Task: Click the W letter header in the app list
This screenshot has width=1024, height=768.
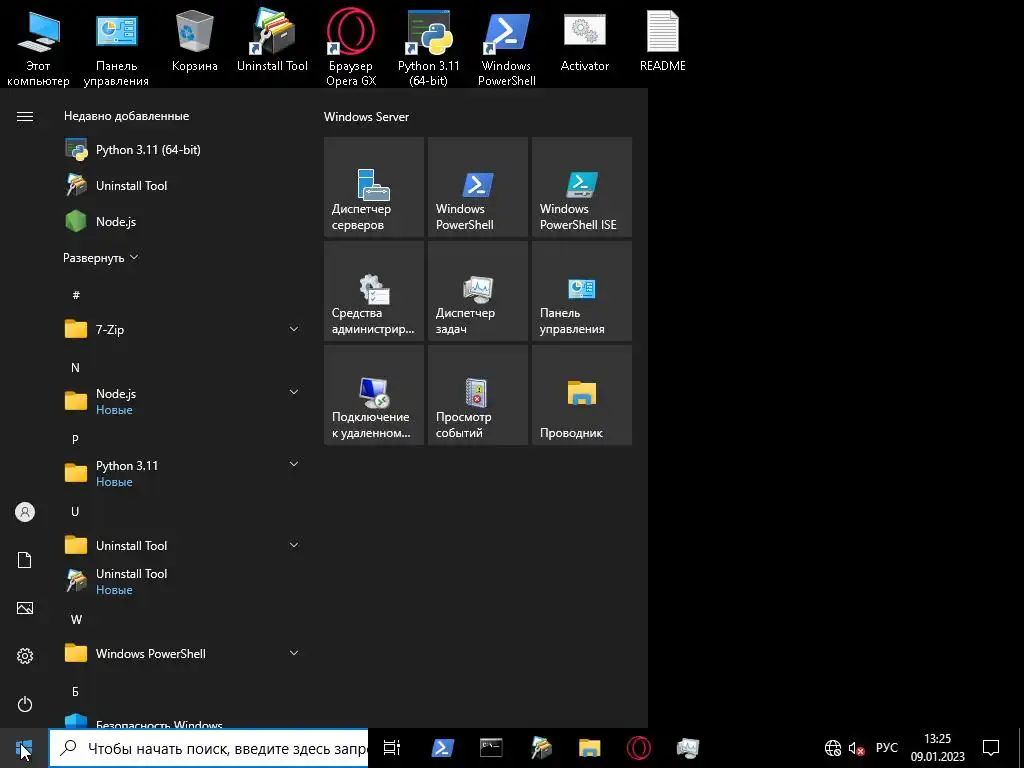Action: pos(76,619)
